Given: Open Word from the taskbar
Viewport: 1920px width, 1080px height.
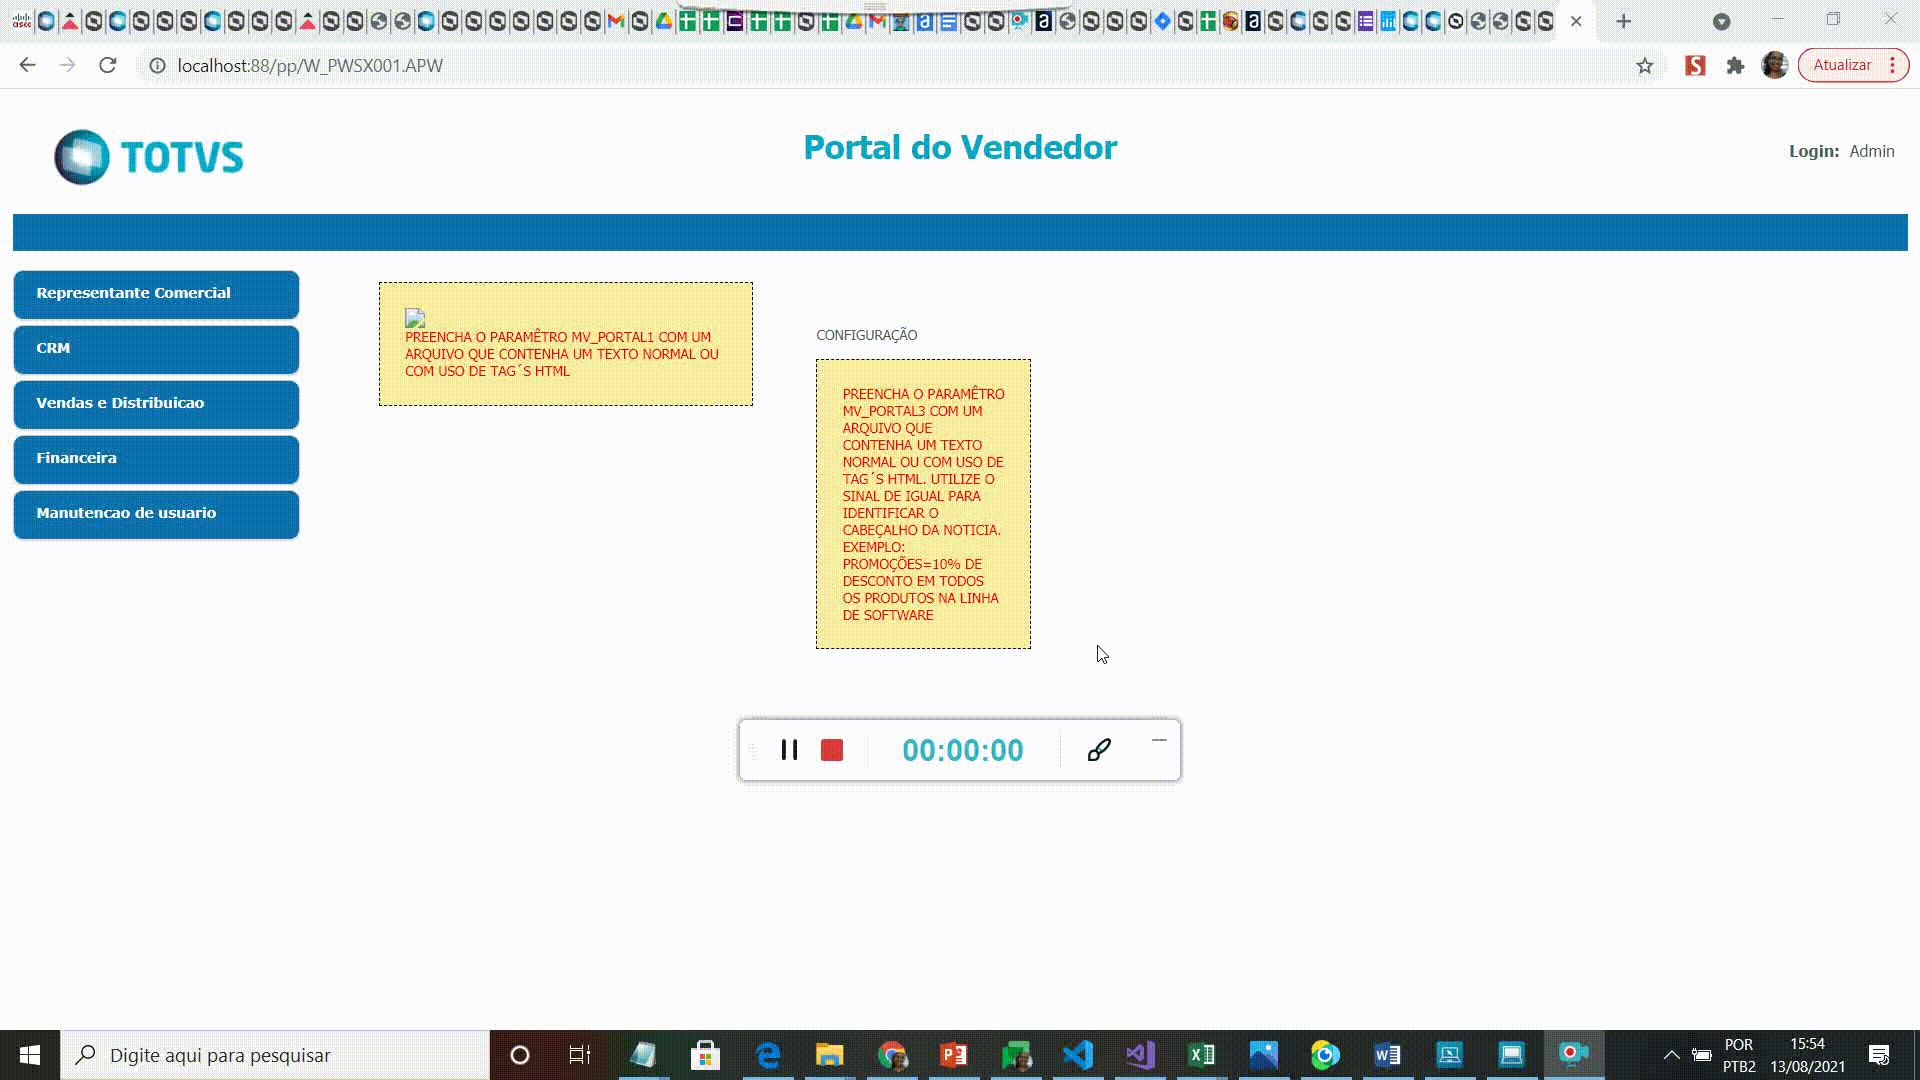Looking at the screenshot, I should pos(1387,1055).
